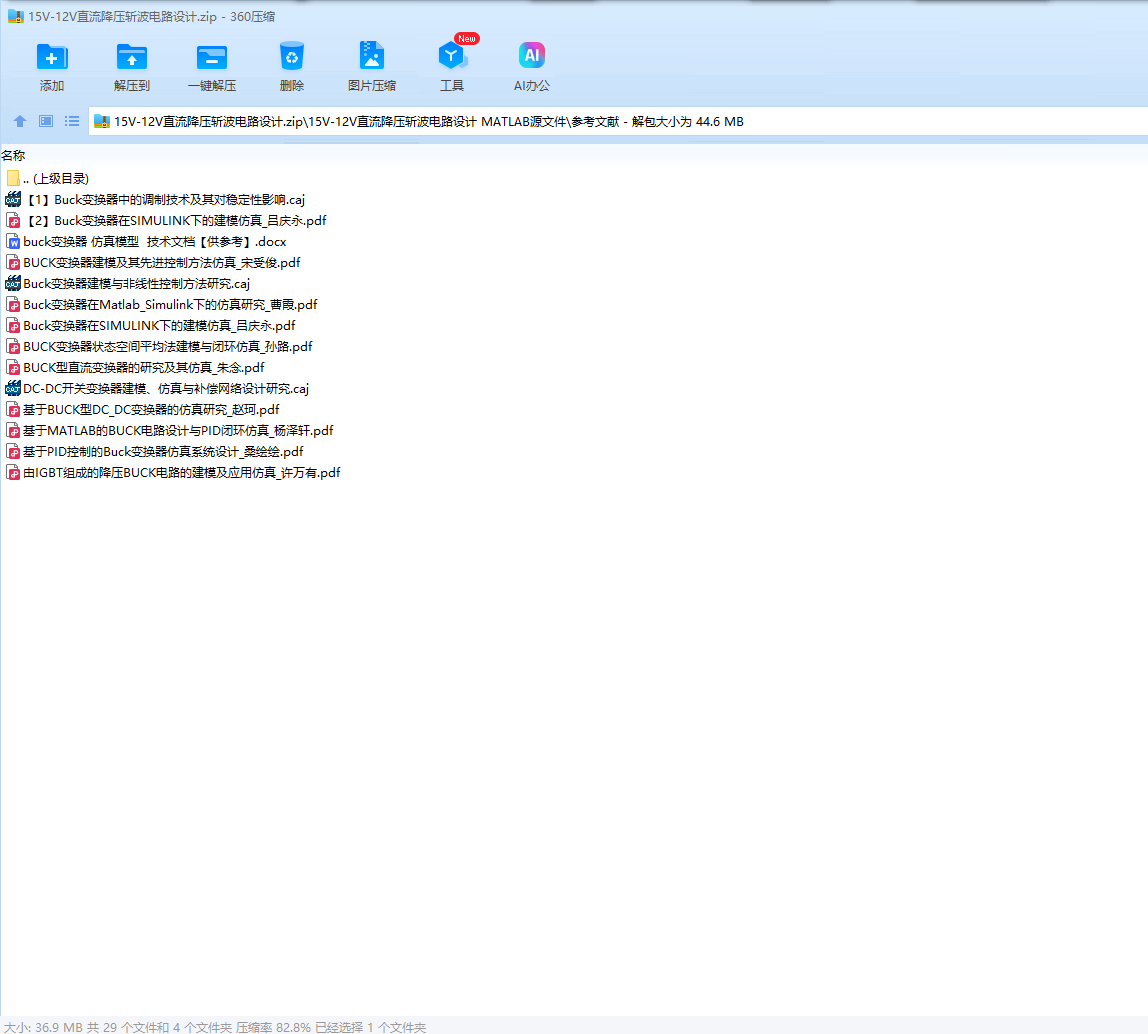Click the window title 15V-12V直流降压斩波电路设计.zip
This screenshot has height=1034, width=1148.
tap(152, 16)
